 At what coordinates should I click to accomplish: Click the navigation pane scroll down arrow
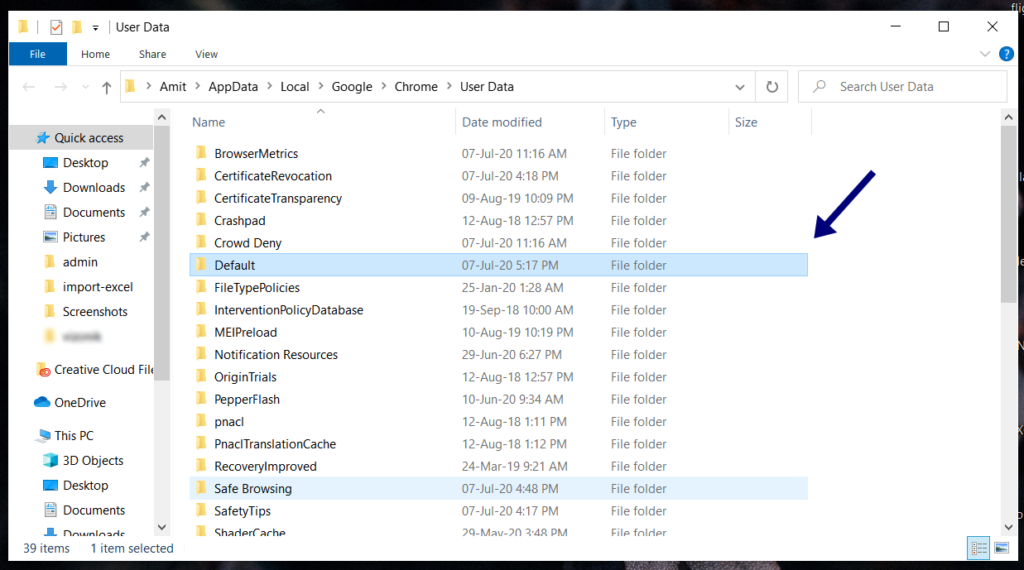click(x=162, y=527)
